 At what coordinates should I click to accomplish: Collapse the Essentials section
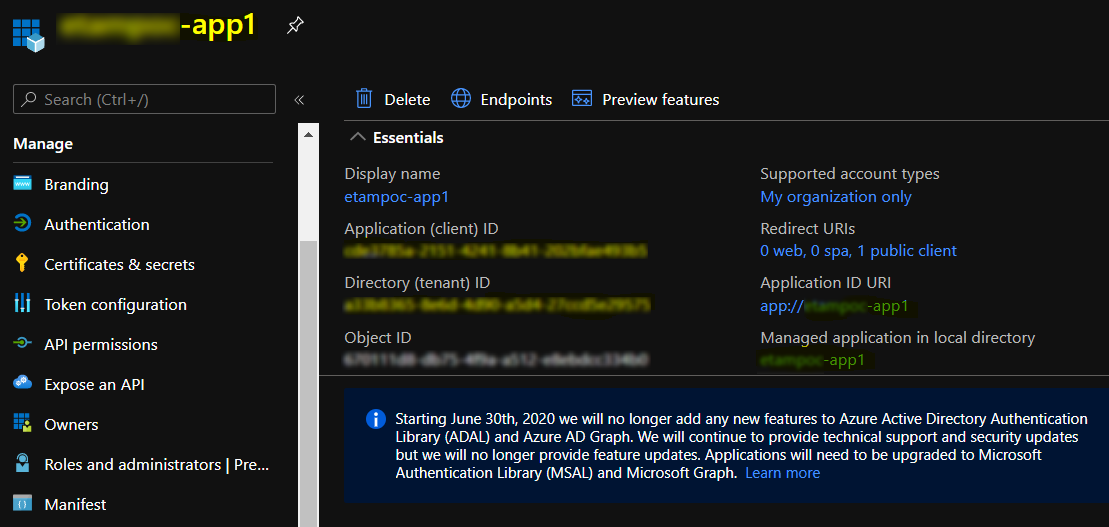(359, 137)
